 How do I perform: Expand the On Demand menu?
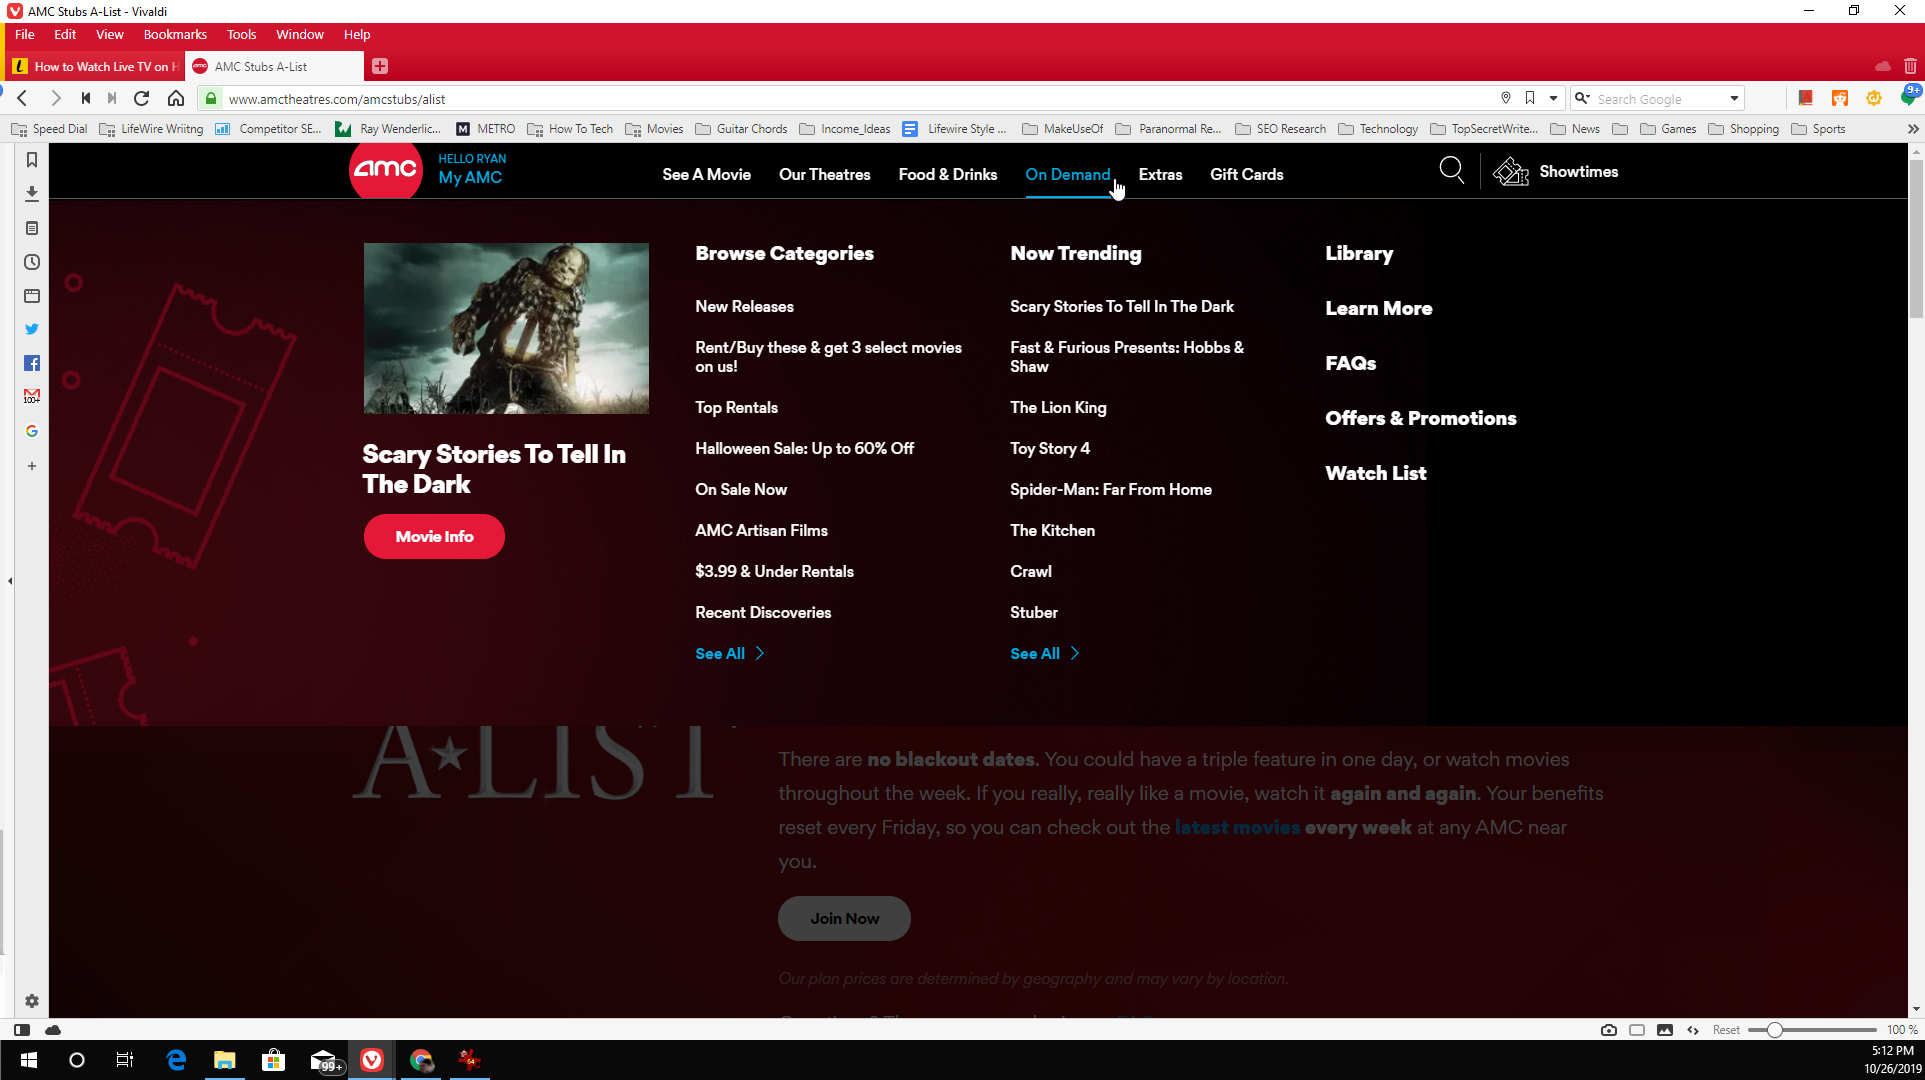(1067, 174)
